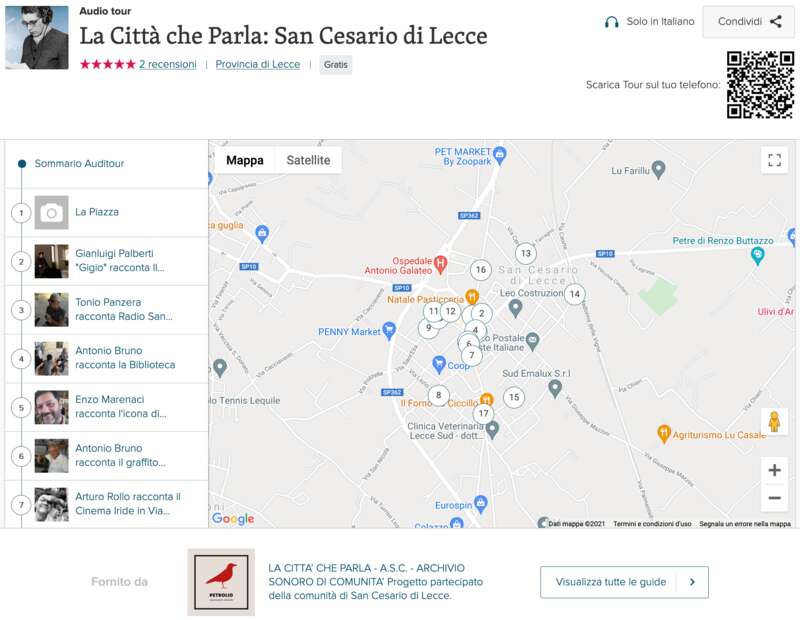The width and height of the screenshot is (800, 620).
Task: Zoom out on the map
Action: pos(774,497)
